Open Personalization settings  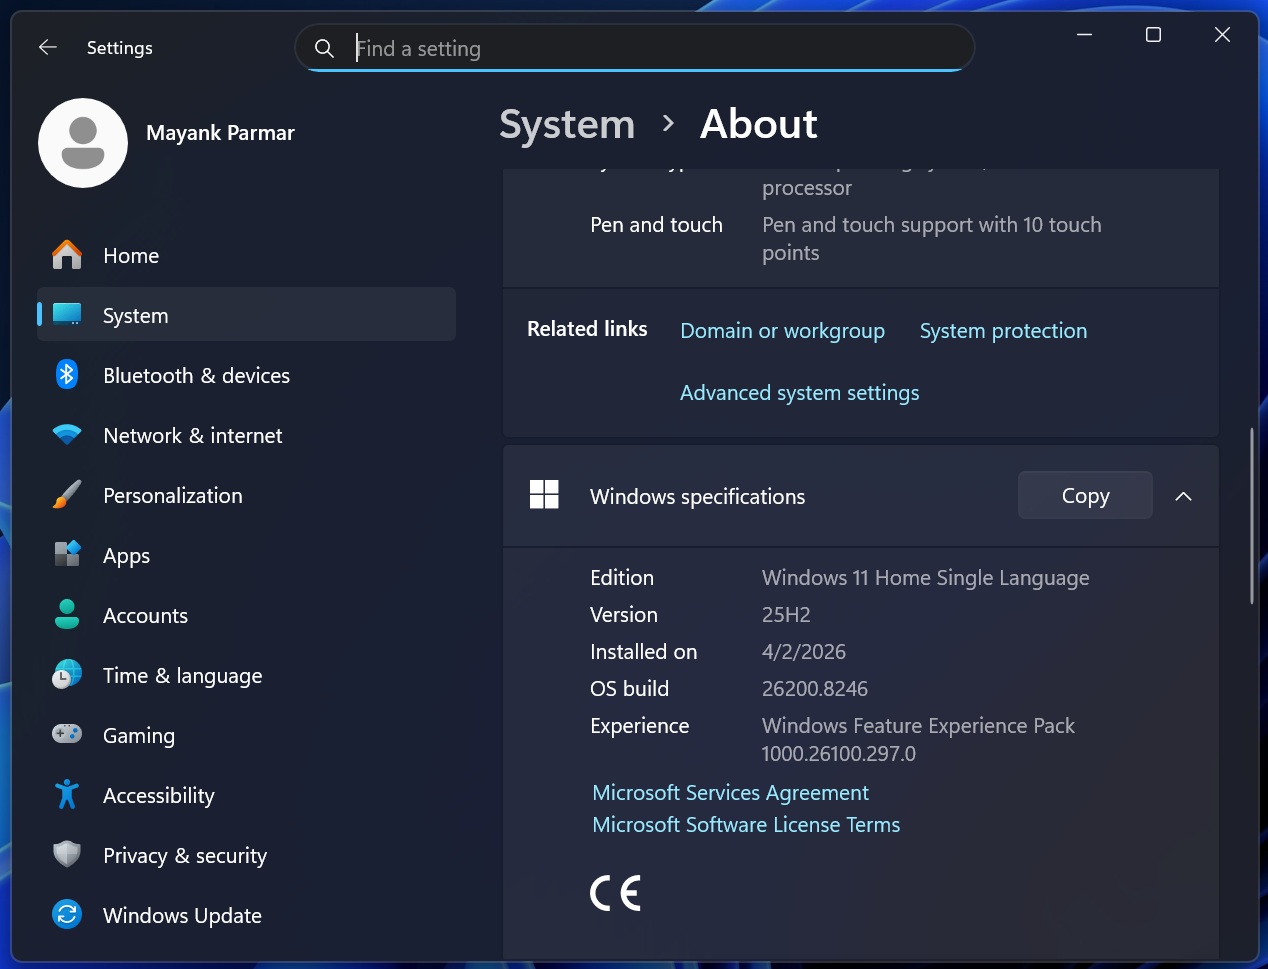tap(246, 495)
